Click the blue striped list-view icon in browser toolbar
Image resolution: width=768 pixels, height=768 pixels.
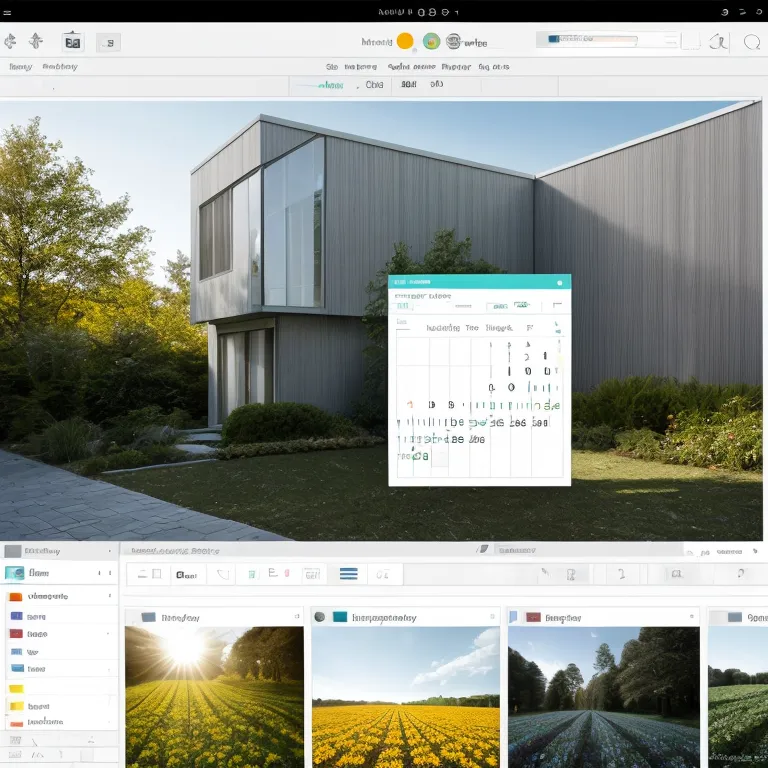click(349, 574)
